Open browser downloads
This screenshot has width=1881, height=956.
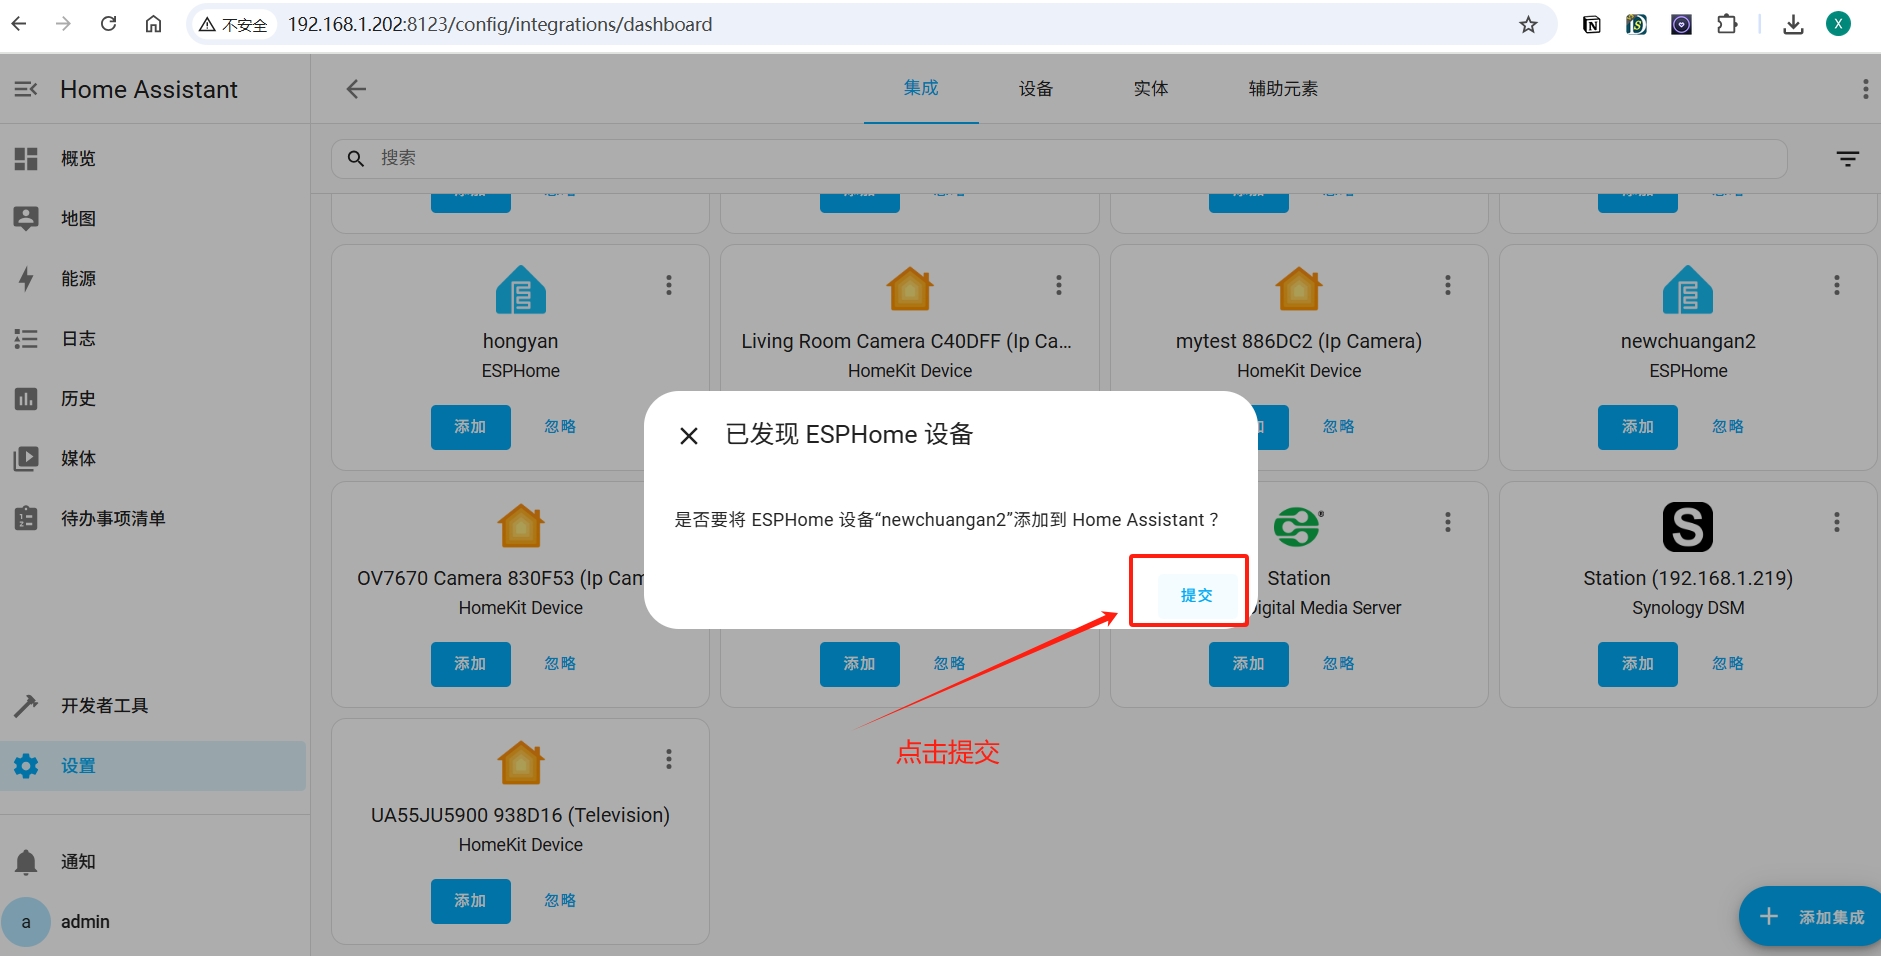tap(1793, 24)
